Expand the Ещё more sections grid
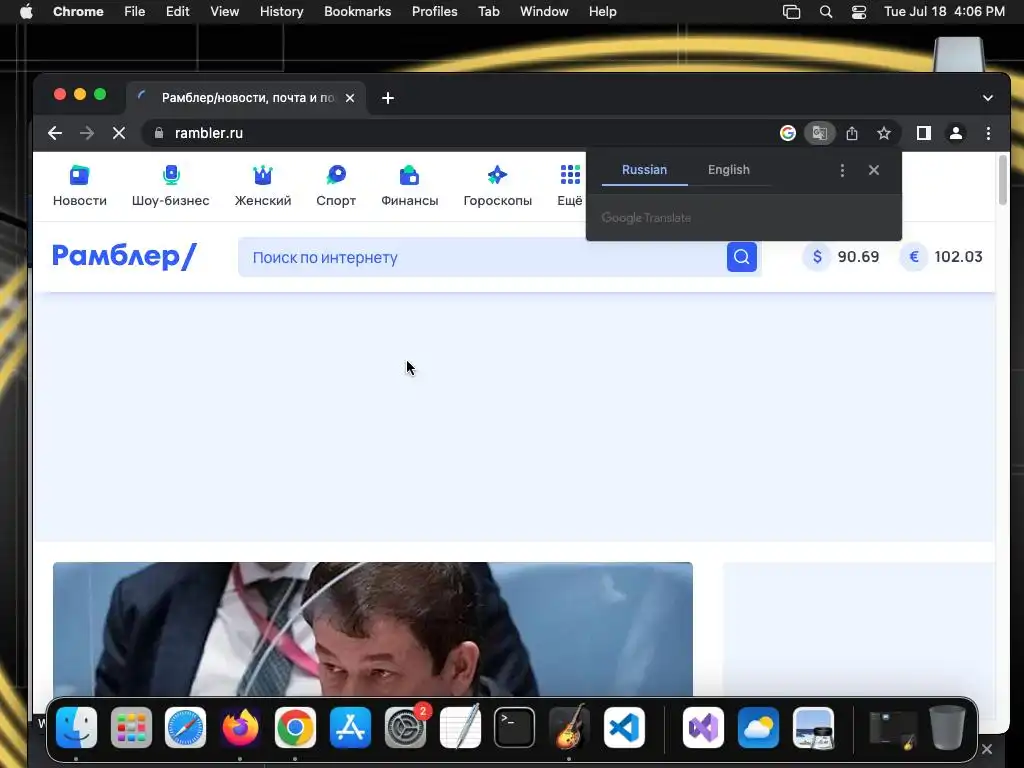Screen dimensions: 1024x768 click(570, 186)
